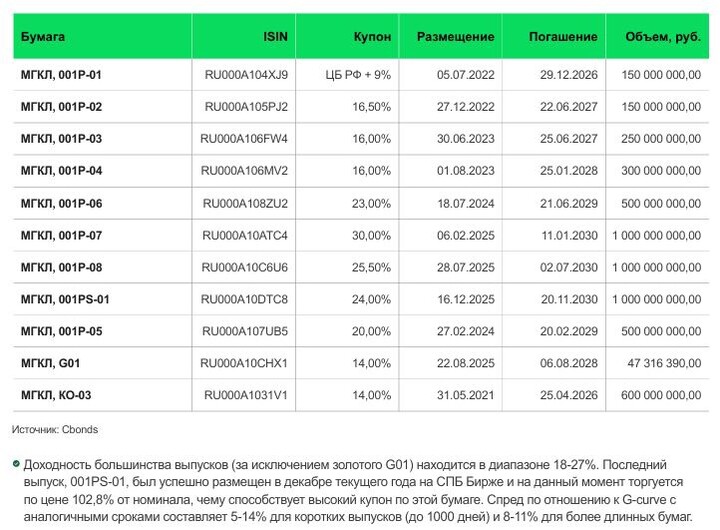The image size is (720, 530).
Task: Click maturity date 06.08.2028
Action: click(x=568, y=363)
